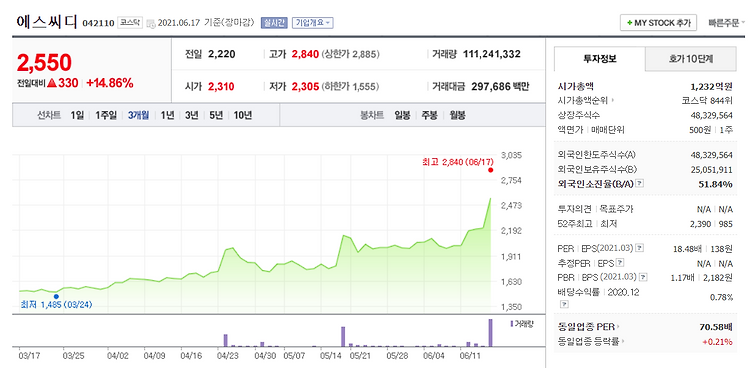Click the 하한가 1,555 text

[351, 87]
